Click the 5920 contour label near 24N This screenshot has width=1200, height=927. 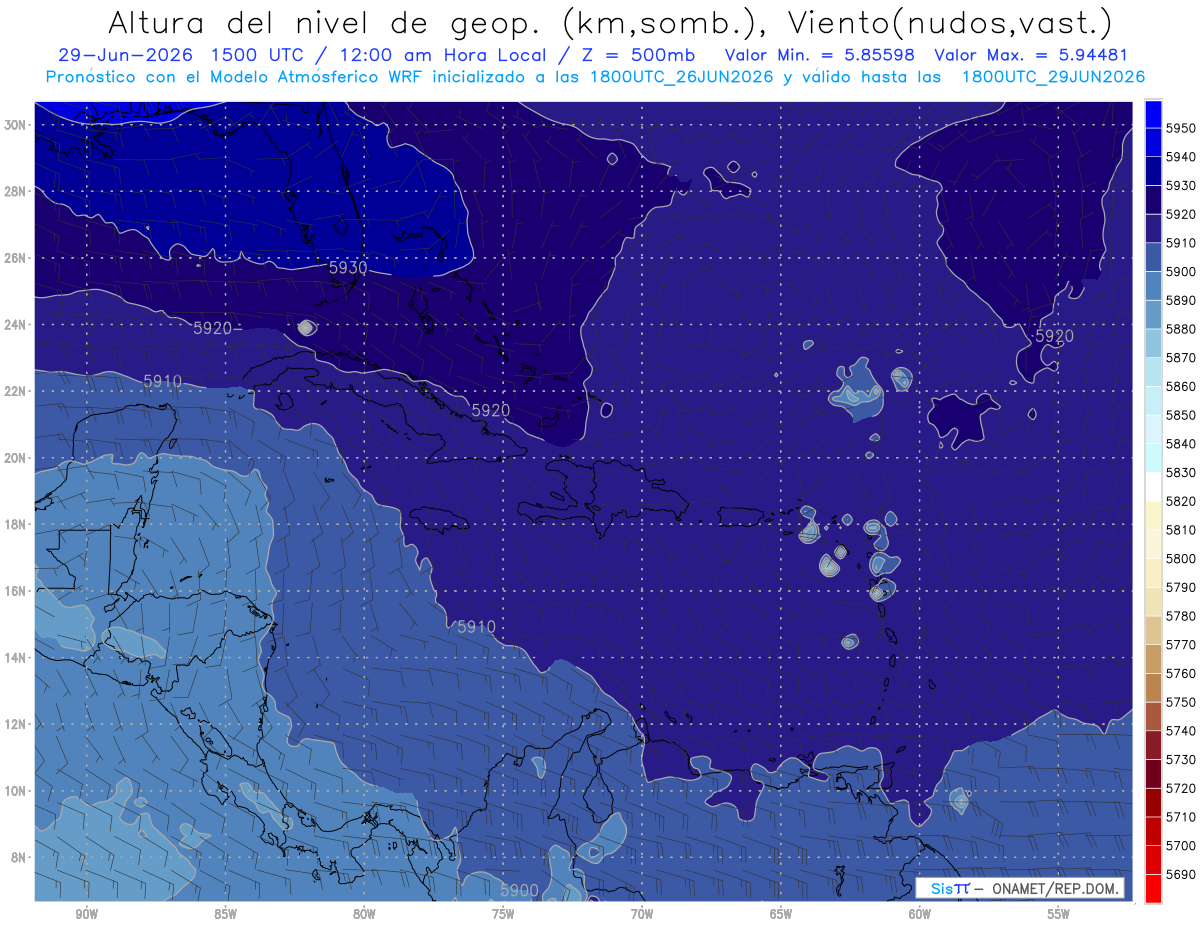(x=213, y=328)
